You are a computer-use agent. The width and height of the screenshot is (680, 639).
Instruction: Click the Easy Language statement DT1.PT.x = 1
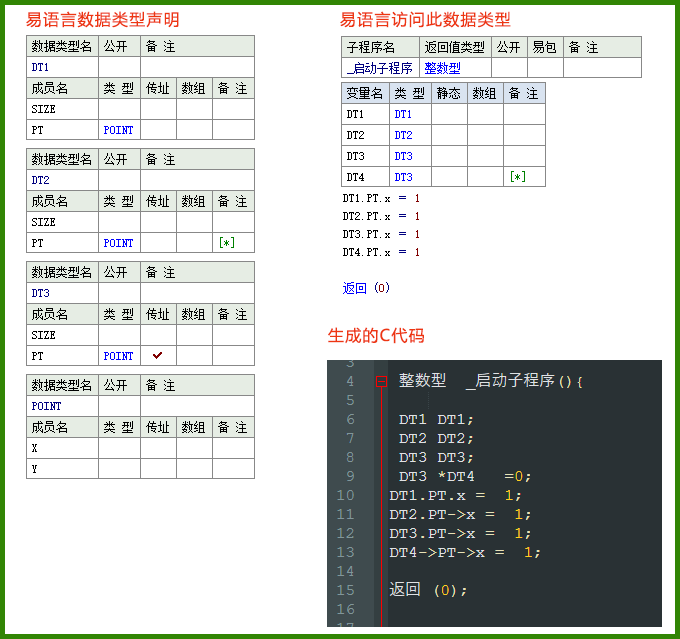click(381, 198)
